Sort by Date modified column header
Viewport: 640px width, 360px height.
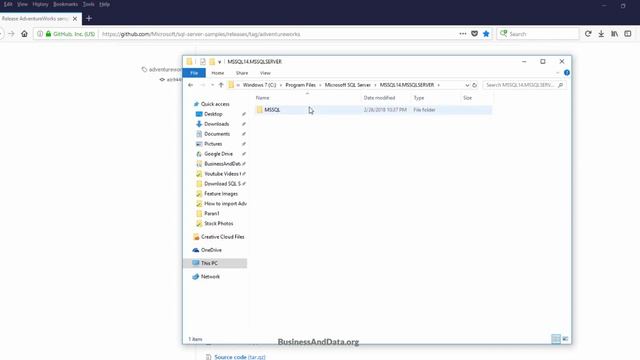click(x=379, y=98)
